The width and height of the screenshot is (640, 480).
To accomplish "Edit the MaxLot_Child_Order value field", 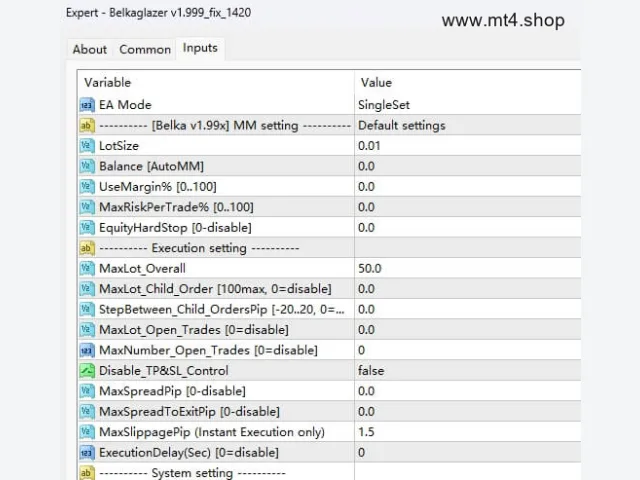I will pos(468,289).
